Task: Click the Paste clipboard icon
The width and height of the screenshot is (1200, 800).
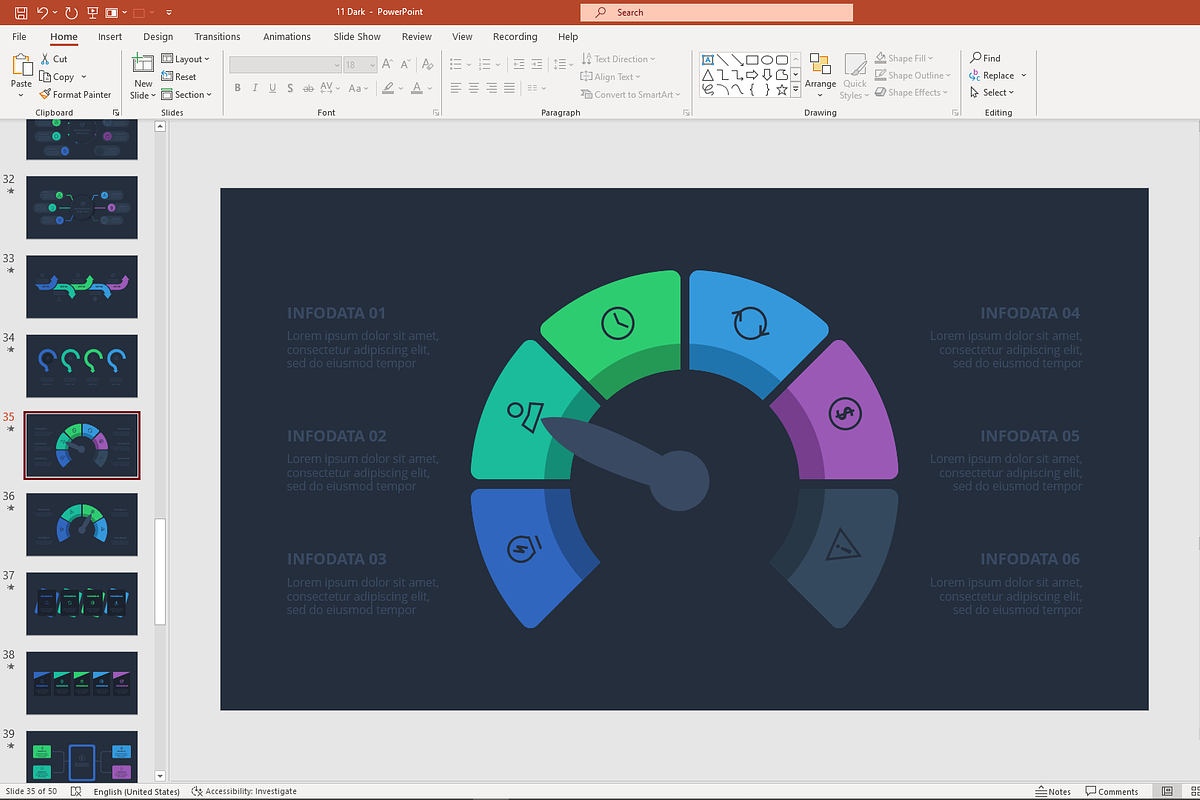Action: click(22, 65)
